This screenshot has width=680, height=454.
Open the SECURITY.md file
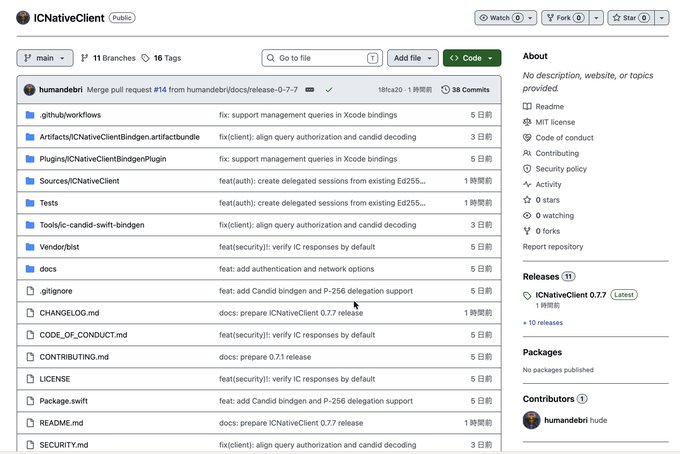[64, 445]
